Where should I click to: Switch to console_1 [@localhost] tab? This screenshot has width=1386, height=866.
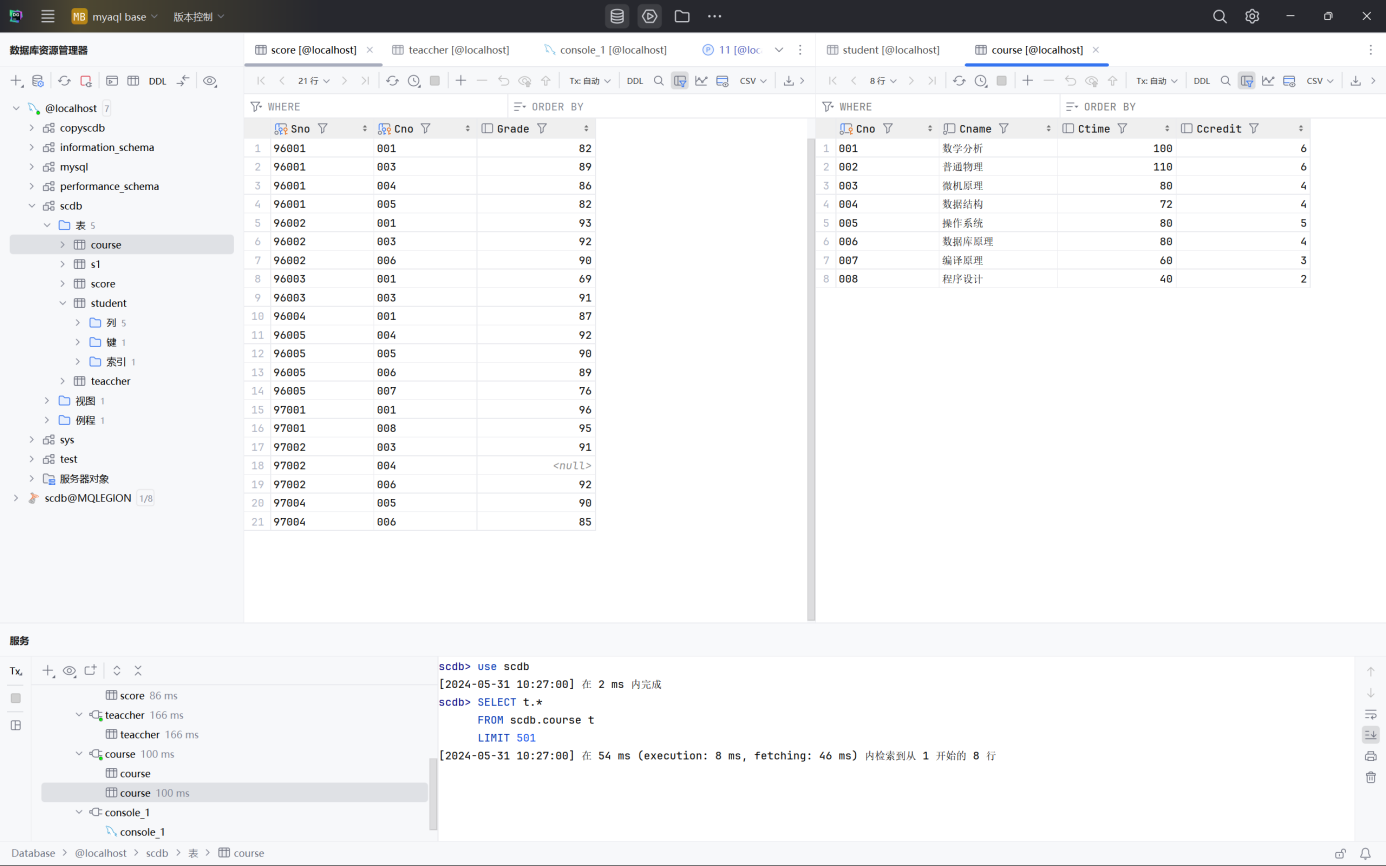coord(605,49)
